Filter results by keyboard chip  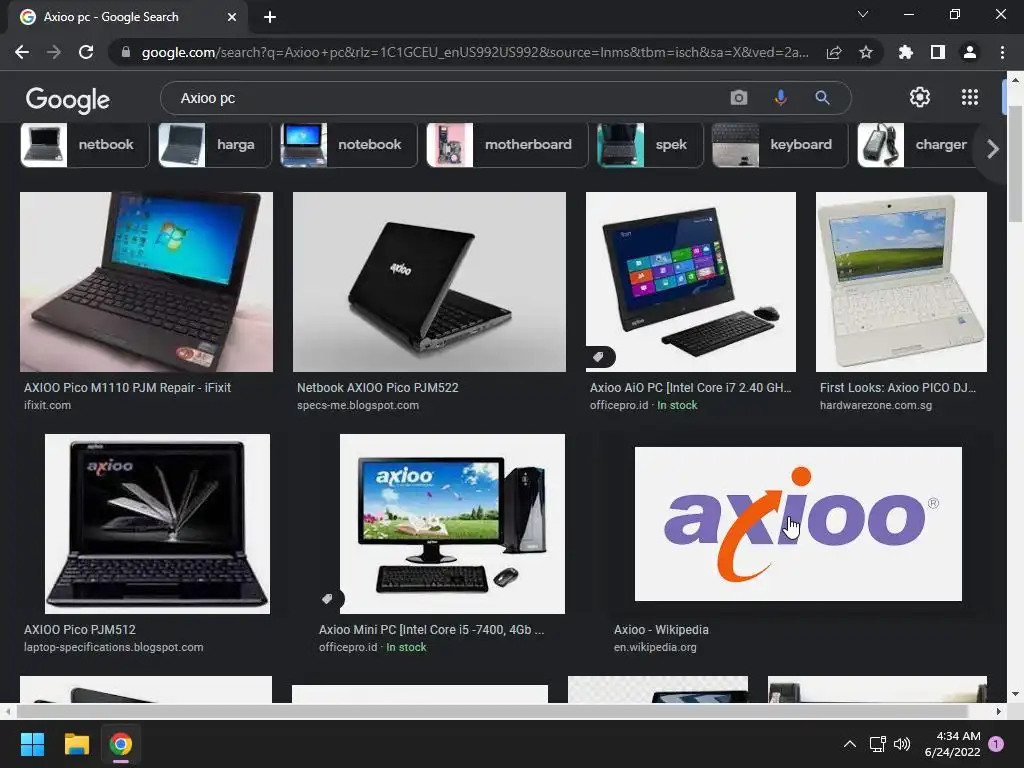pos(780,144)
